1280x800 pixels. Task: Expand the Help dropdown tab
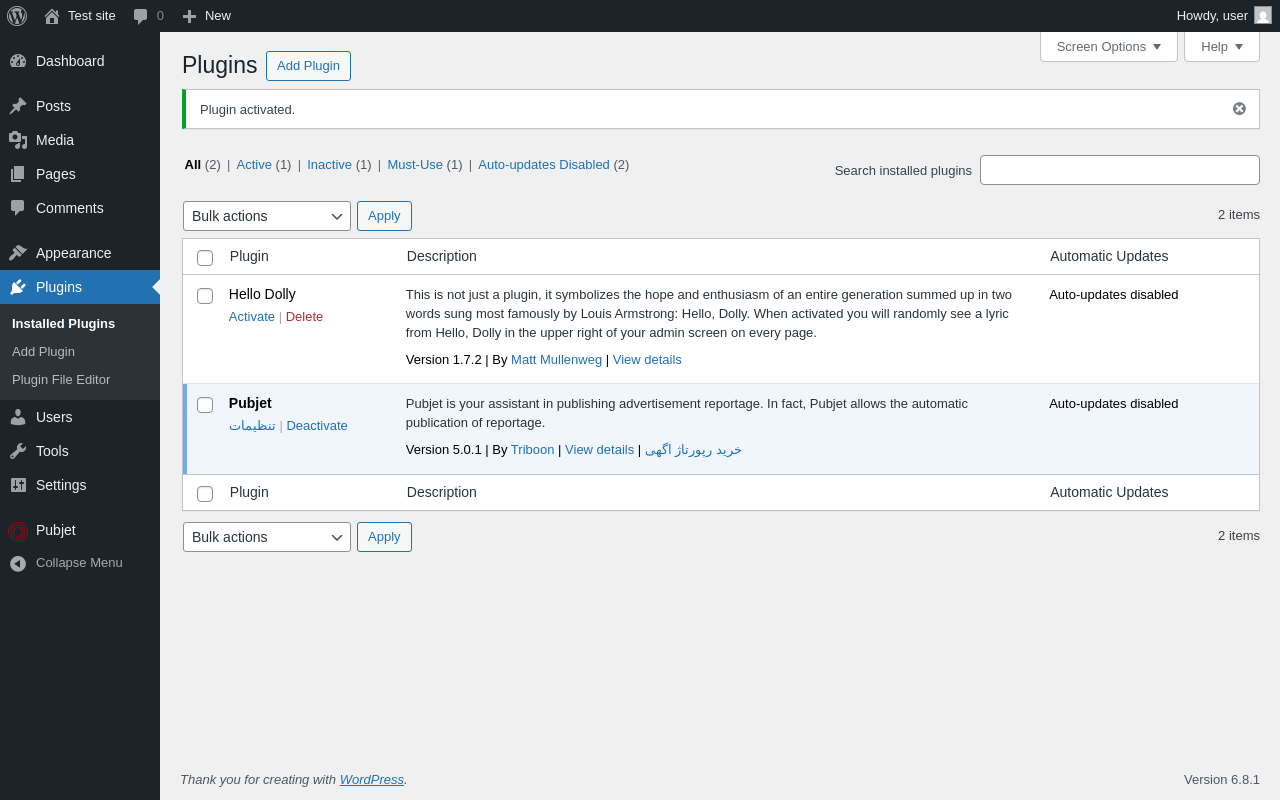pyautogui.click(x=1221, y=46)
